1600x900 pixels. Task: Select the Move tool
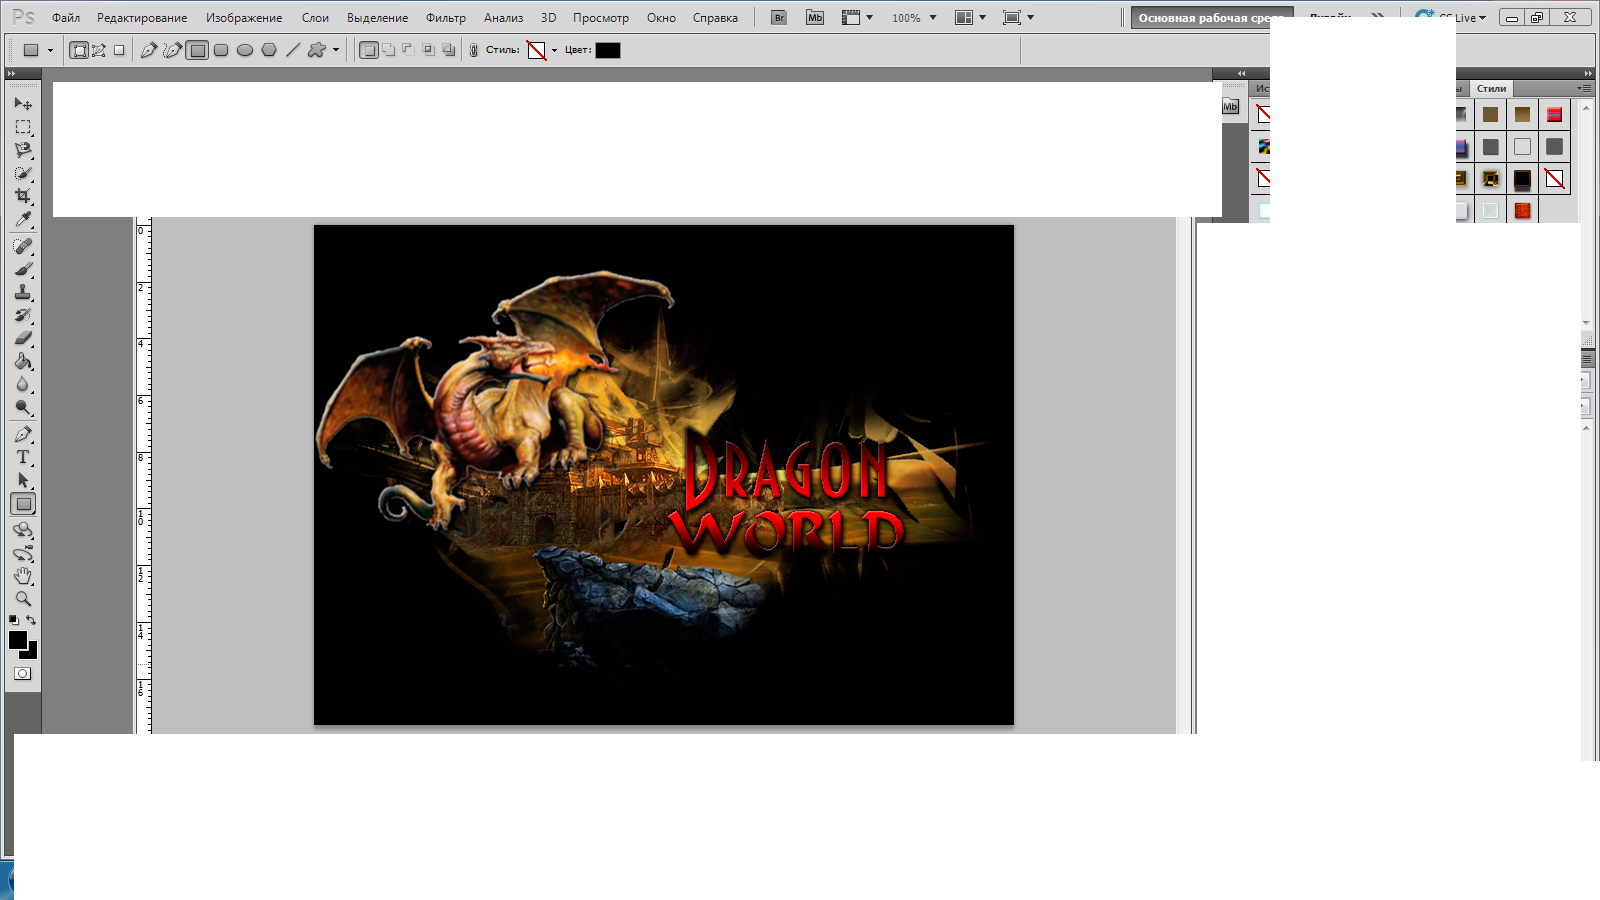[23, 103]
